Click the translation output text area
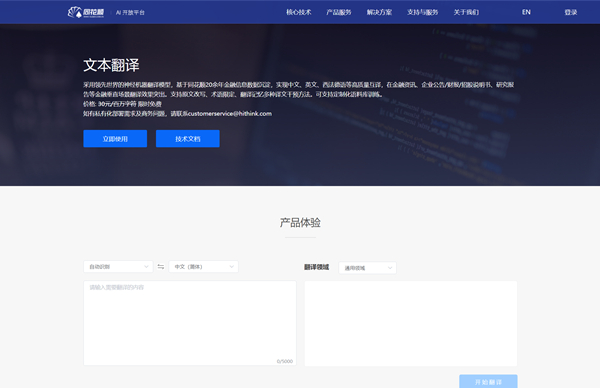Image resolution: width=600 pixels, height=388 pixels. point(411,323)
